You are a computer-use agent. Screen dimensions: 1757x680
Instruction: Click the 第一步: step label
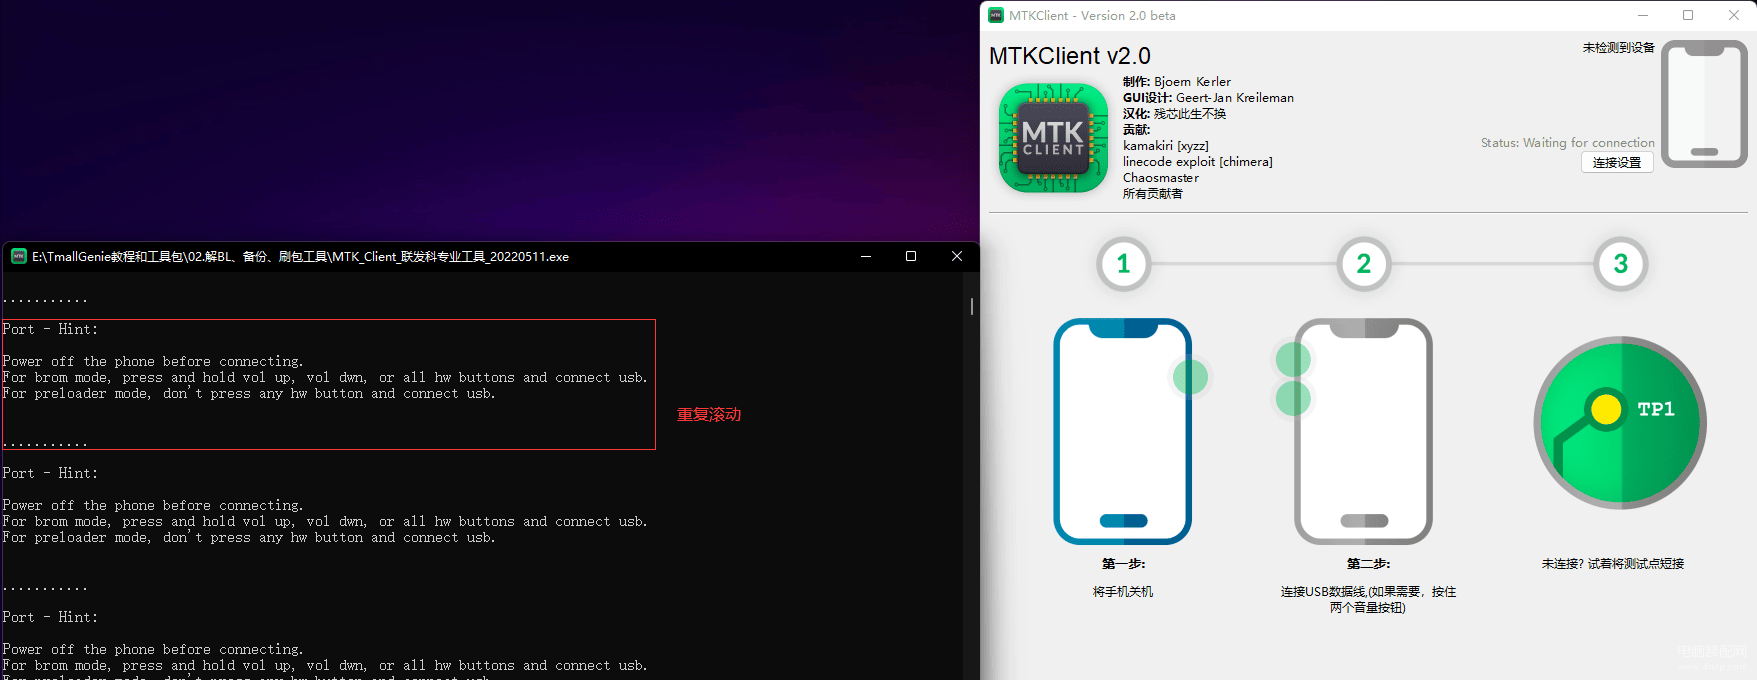(x=1123, y=564)
